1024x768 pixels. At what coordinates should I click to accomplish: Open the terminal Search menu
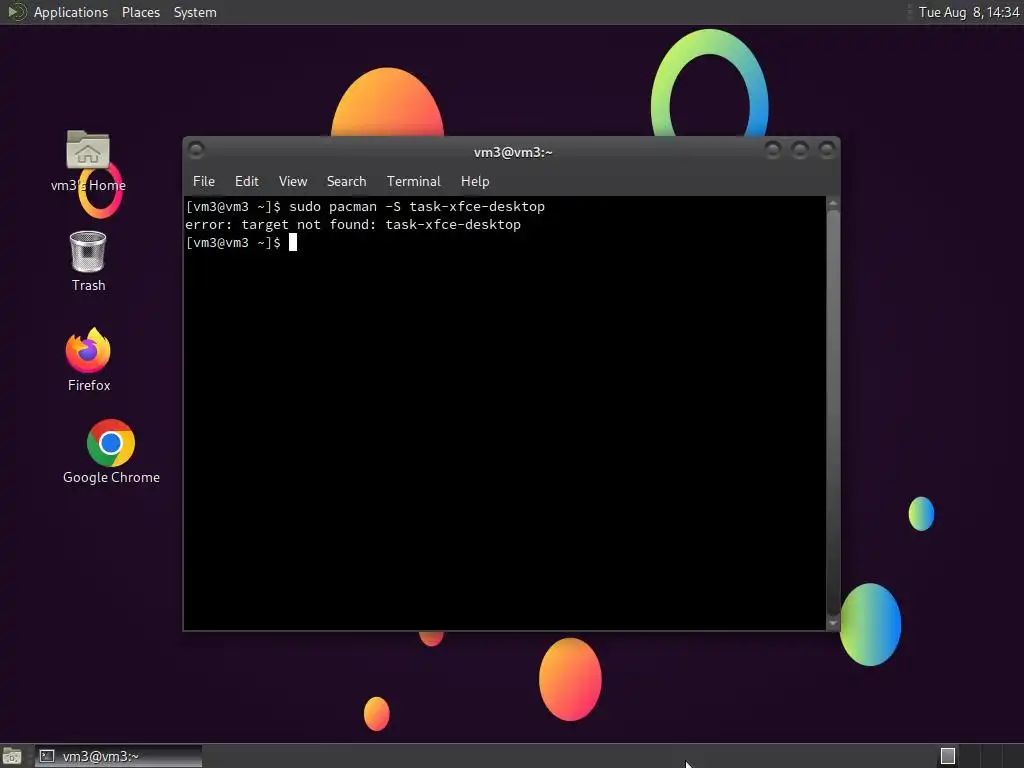(x=346, y=182)
